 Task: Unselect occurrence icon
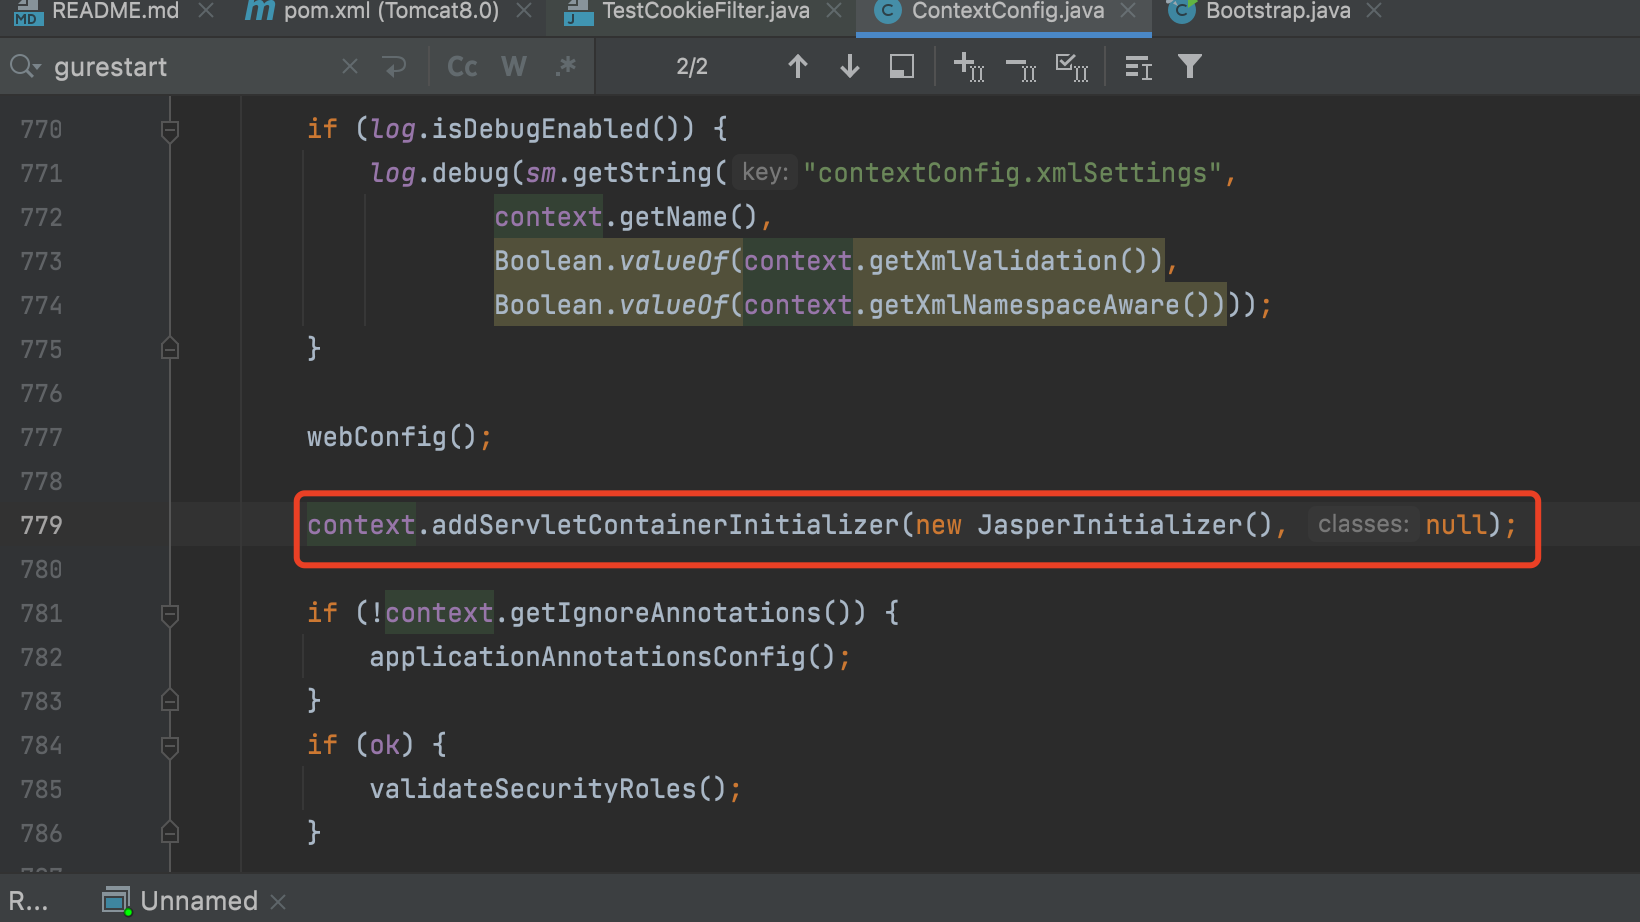coord(1021,67)
